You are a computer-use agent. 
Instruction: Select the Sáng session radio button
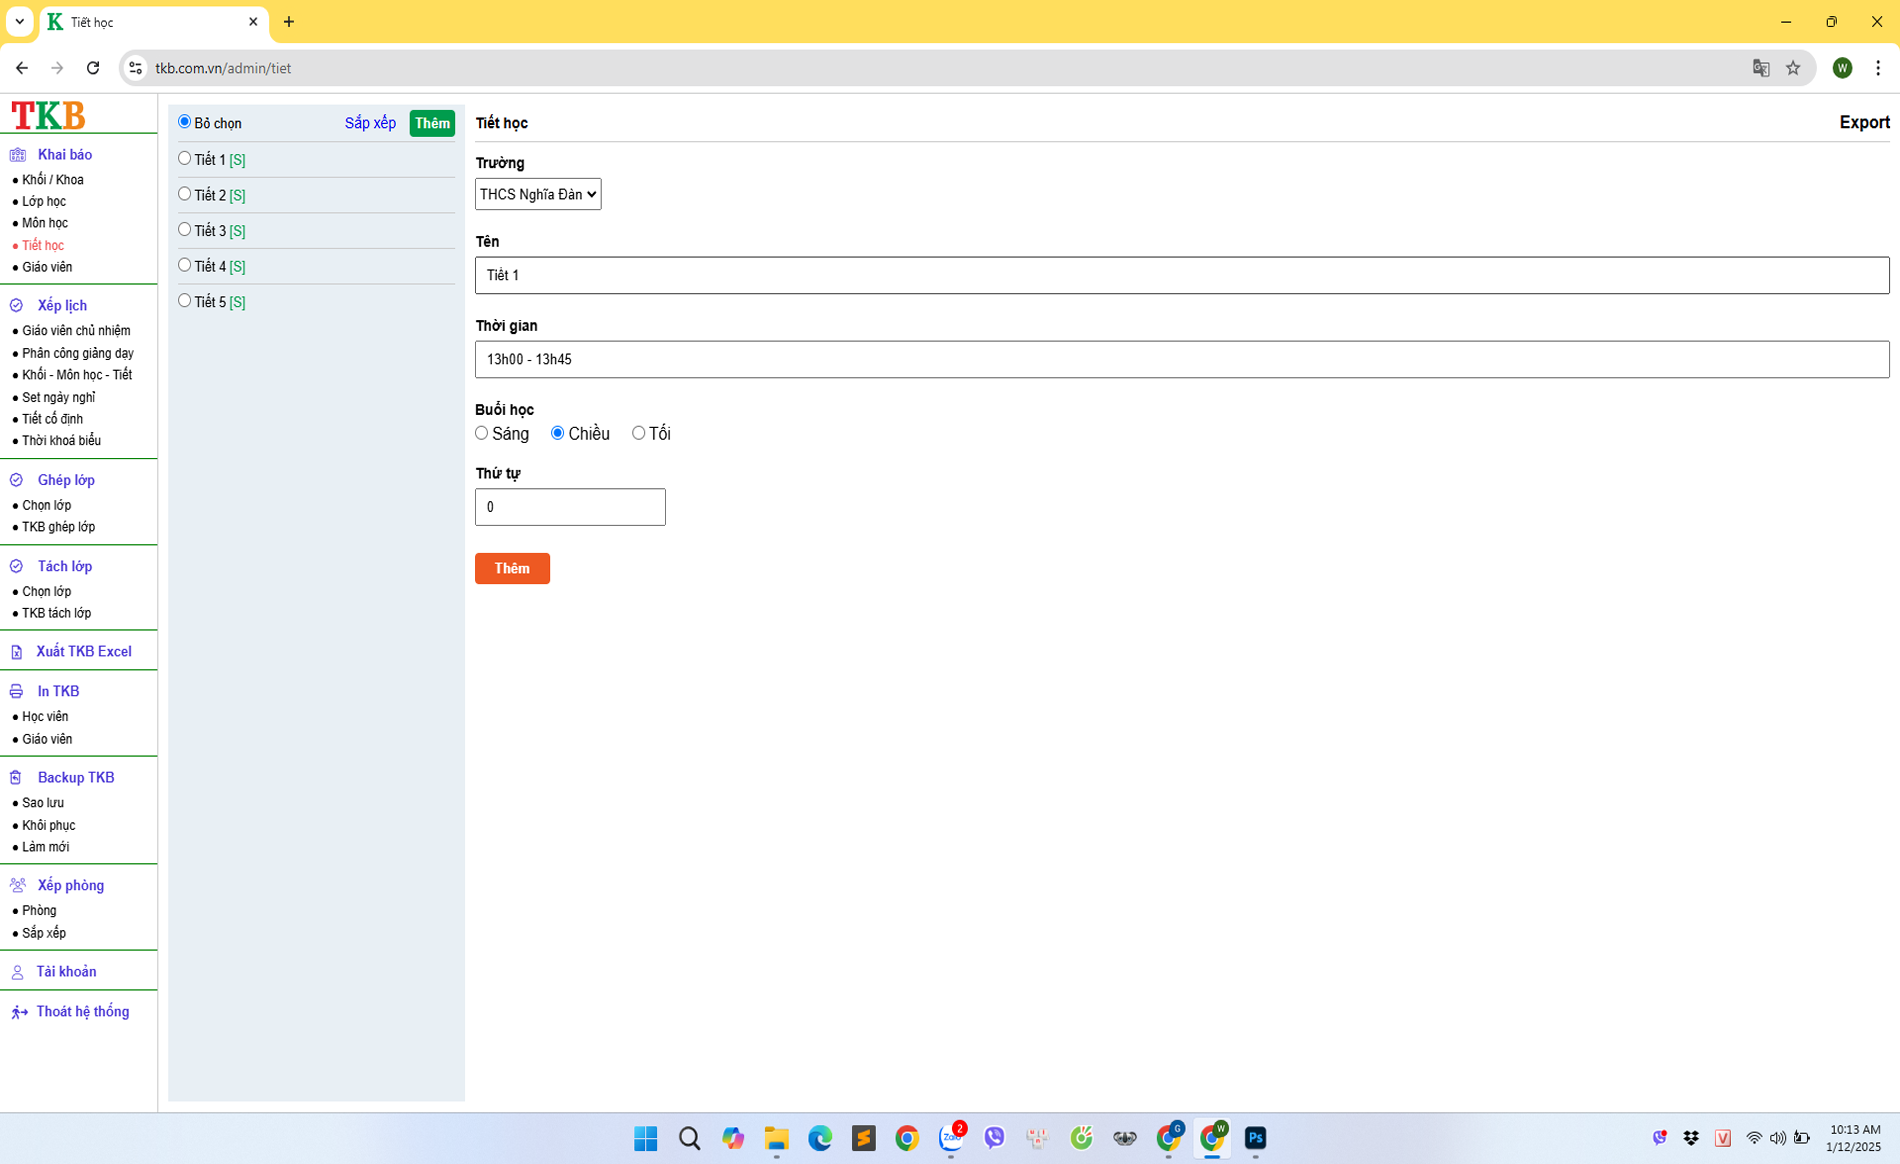coord(482,433)
